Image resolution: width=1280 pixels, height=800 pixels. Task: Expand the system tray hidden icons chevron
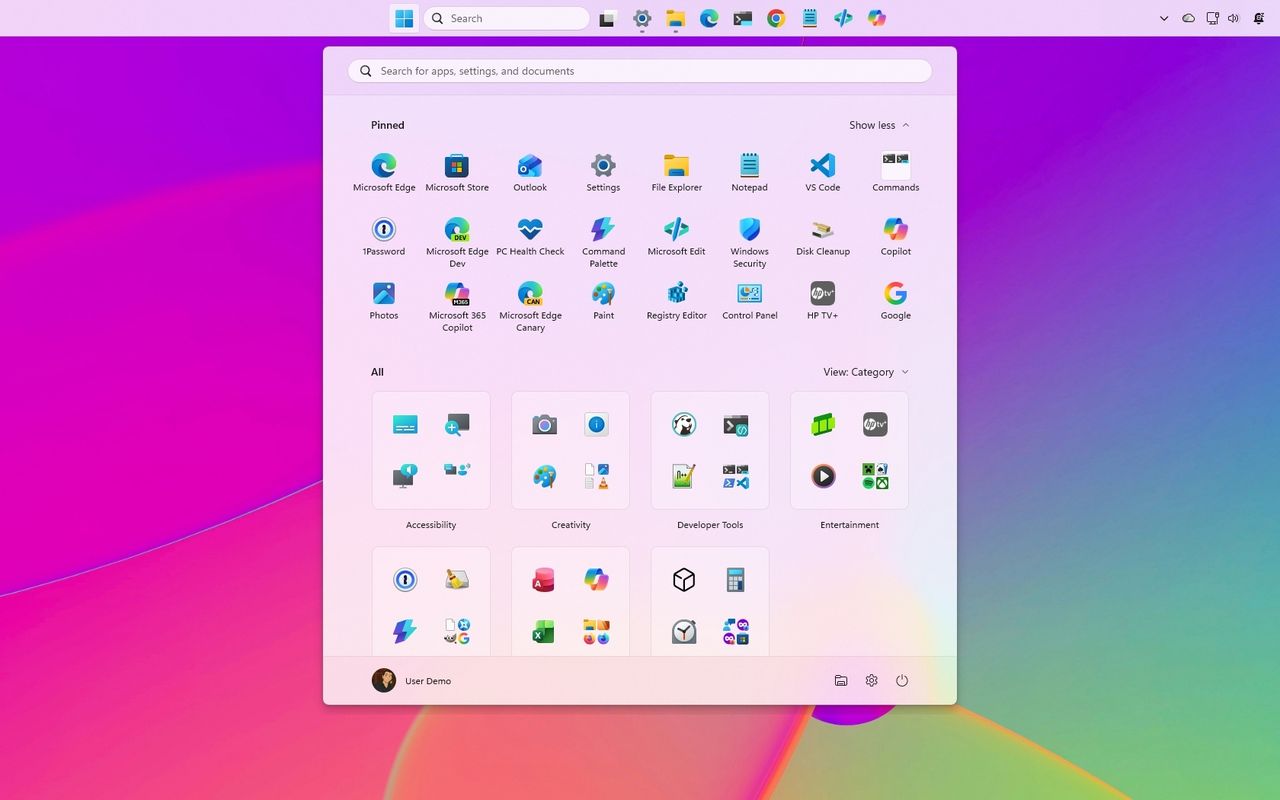point(1164,18)
